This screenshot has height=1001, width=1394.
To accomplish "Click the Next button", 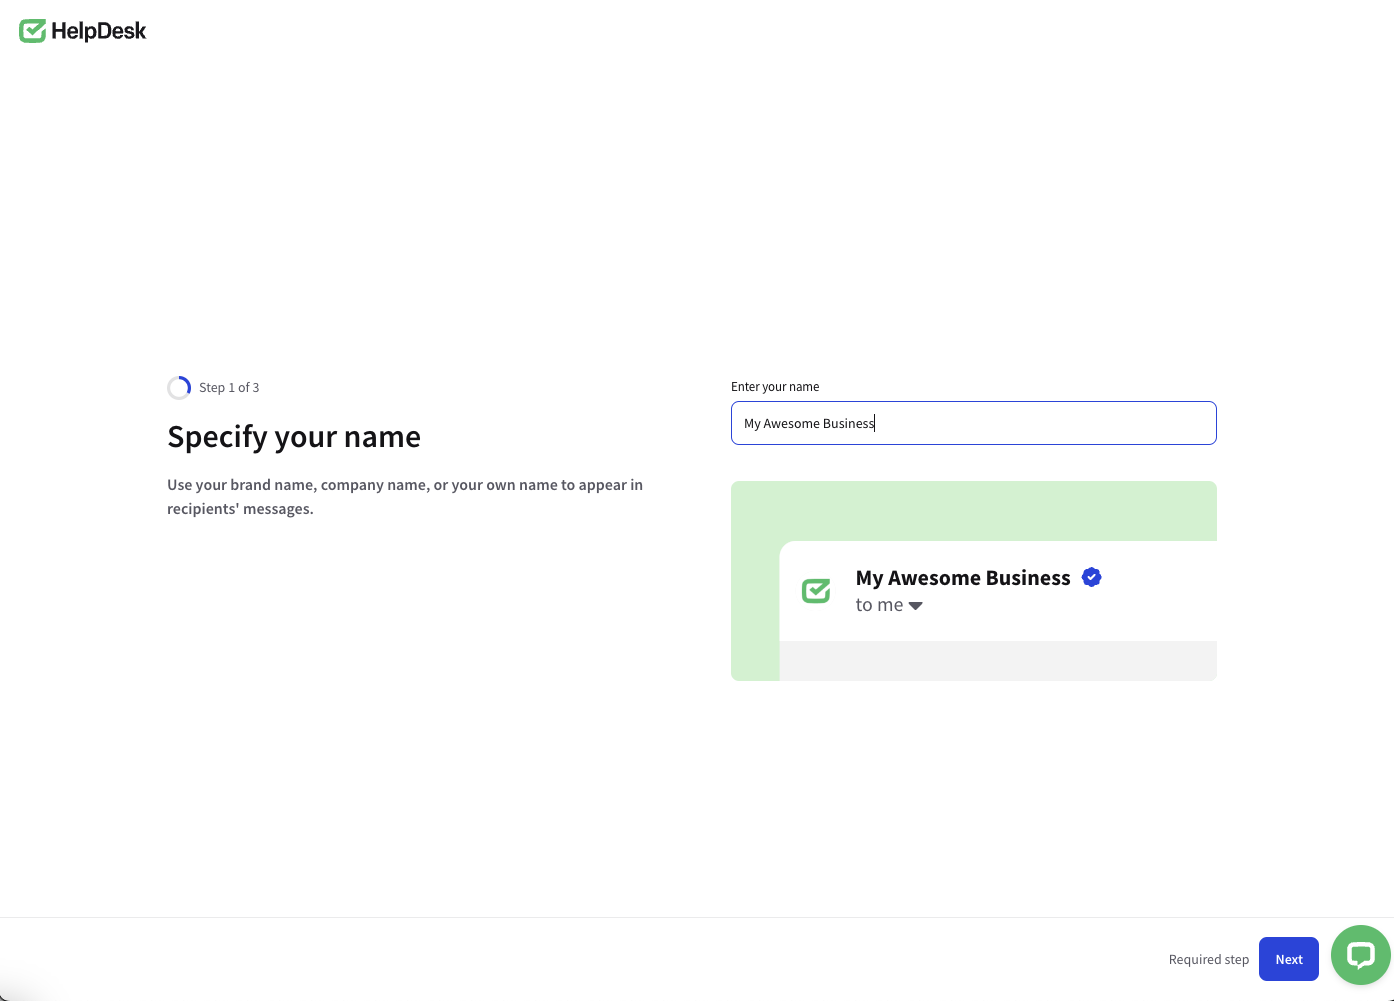I will [1289, 959].
